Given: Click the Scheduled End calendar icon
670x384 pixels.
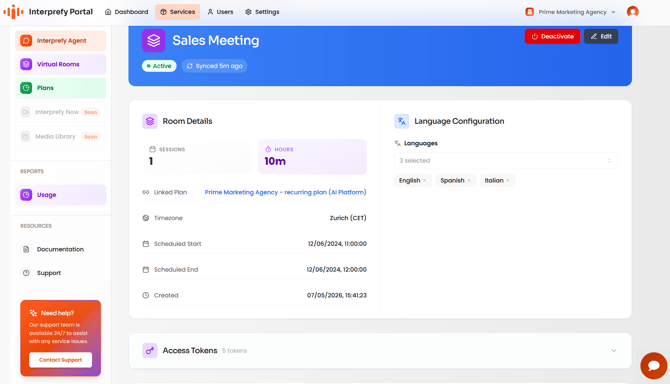Looking at the screenshot, I should pyautogui.click(x=146, y=270).
